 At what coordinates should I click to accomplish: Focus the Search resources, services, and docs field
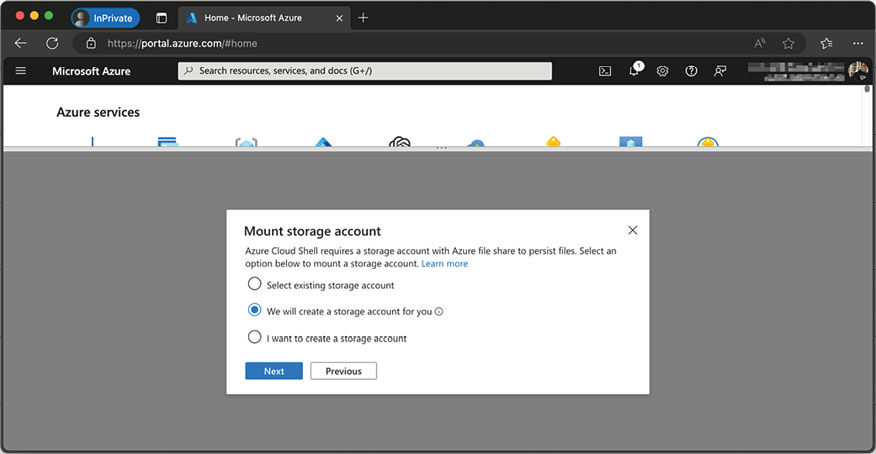(365, 71)
